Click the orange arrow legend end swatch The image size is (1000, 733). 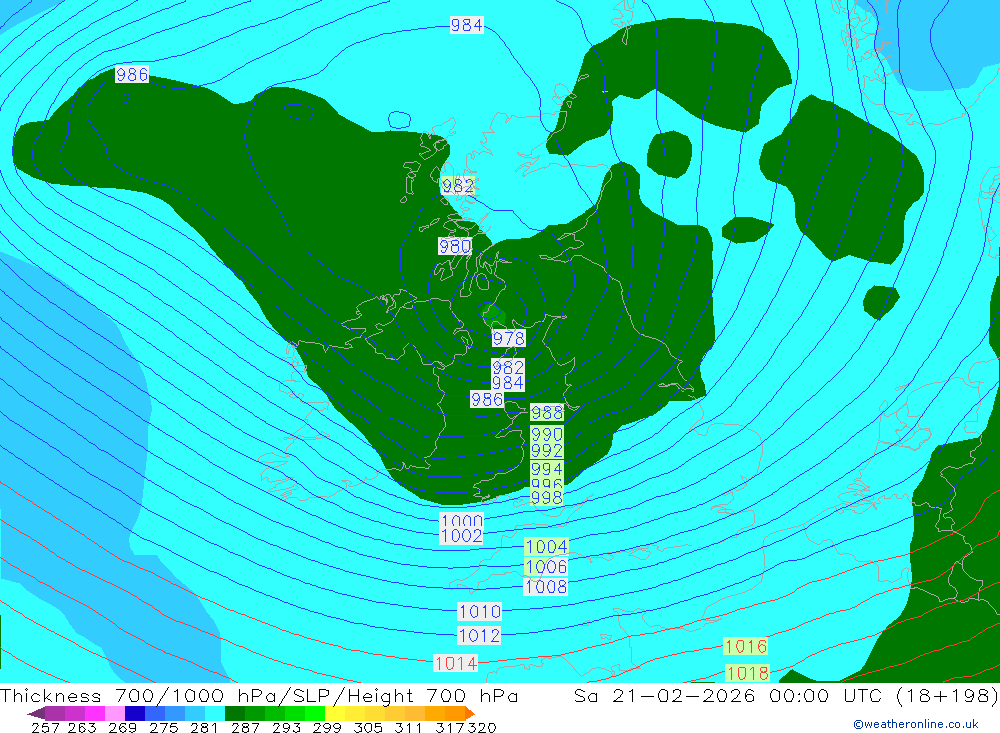(x=469, y=713)
